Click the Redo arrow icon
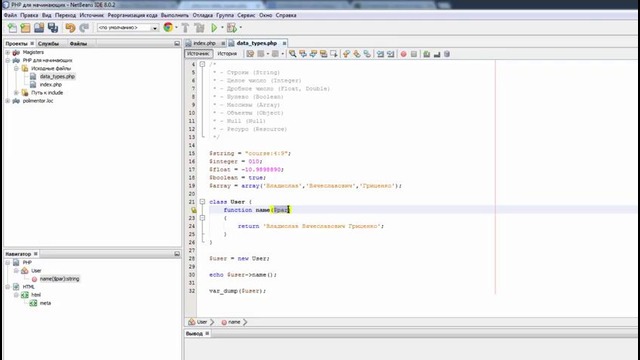Screen dimensions: 640x360 tap(84, 28)
